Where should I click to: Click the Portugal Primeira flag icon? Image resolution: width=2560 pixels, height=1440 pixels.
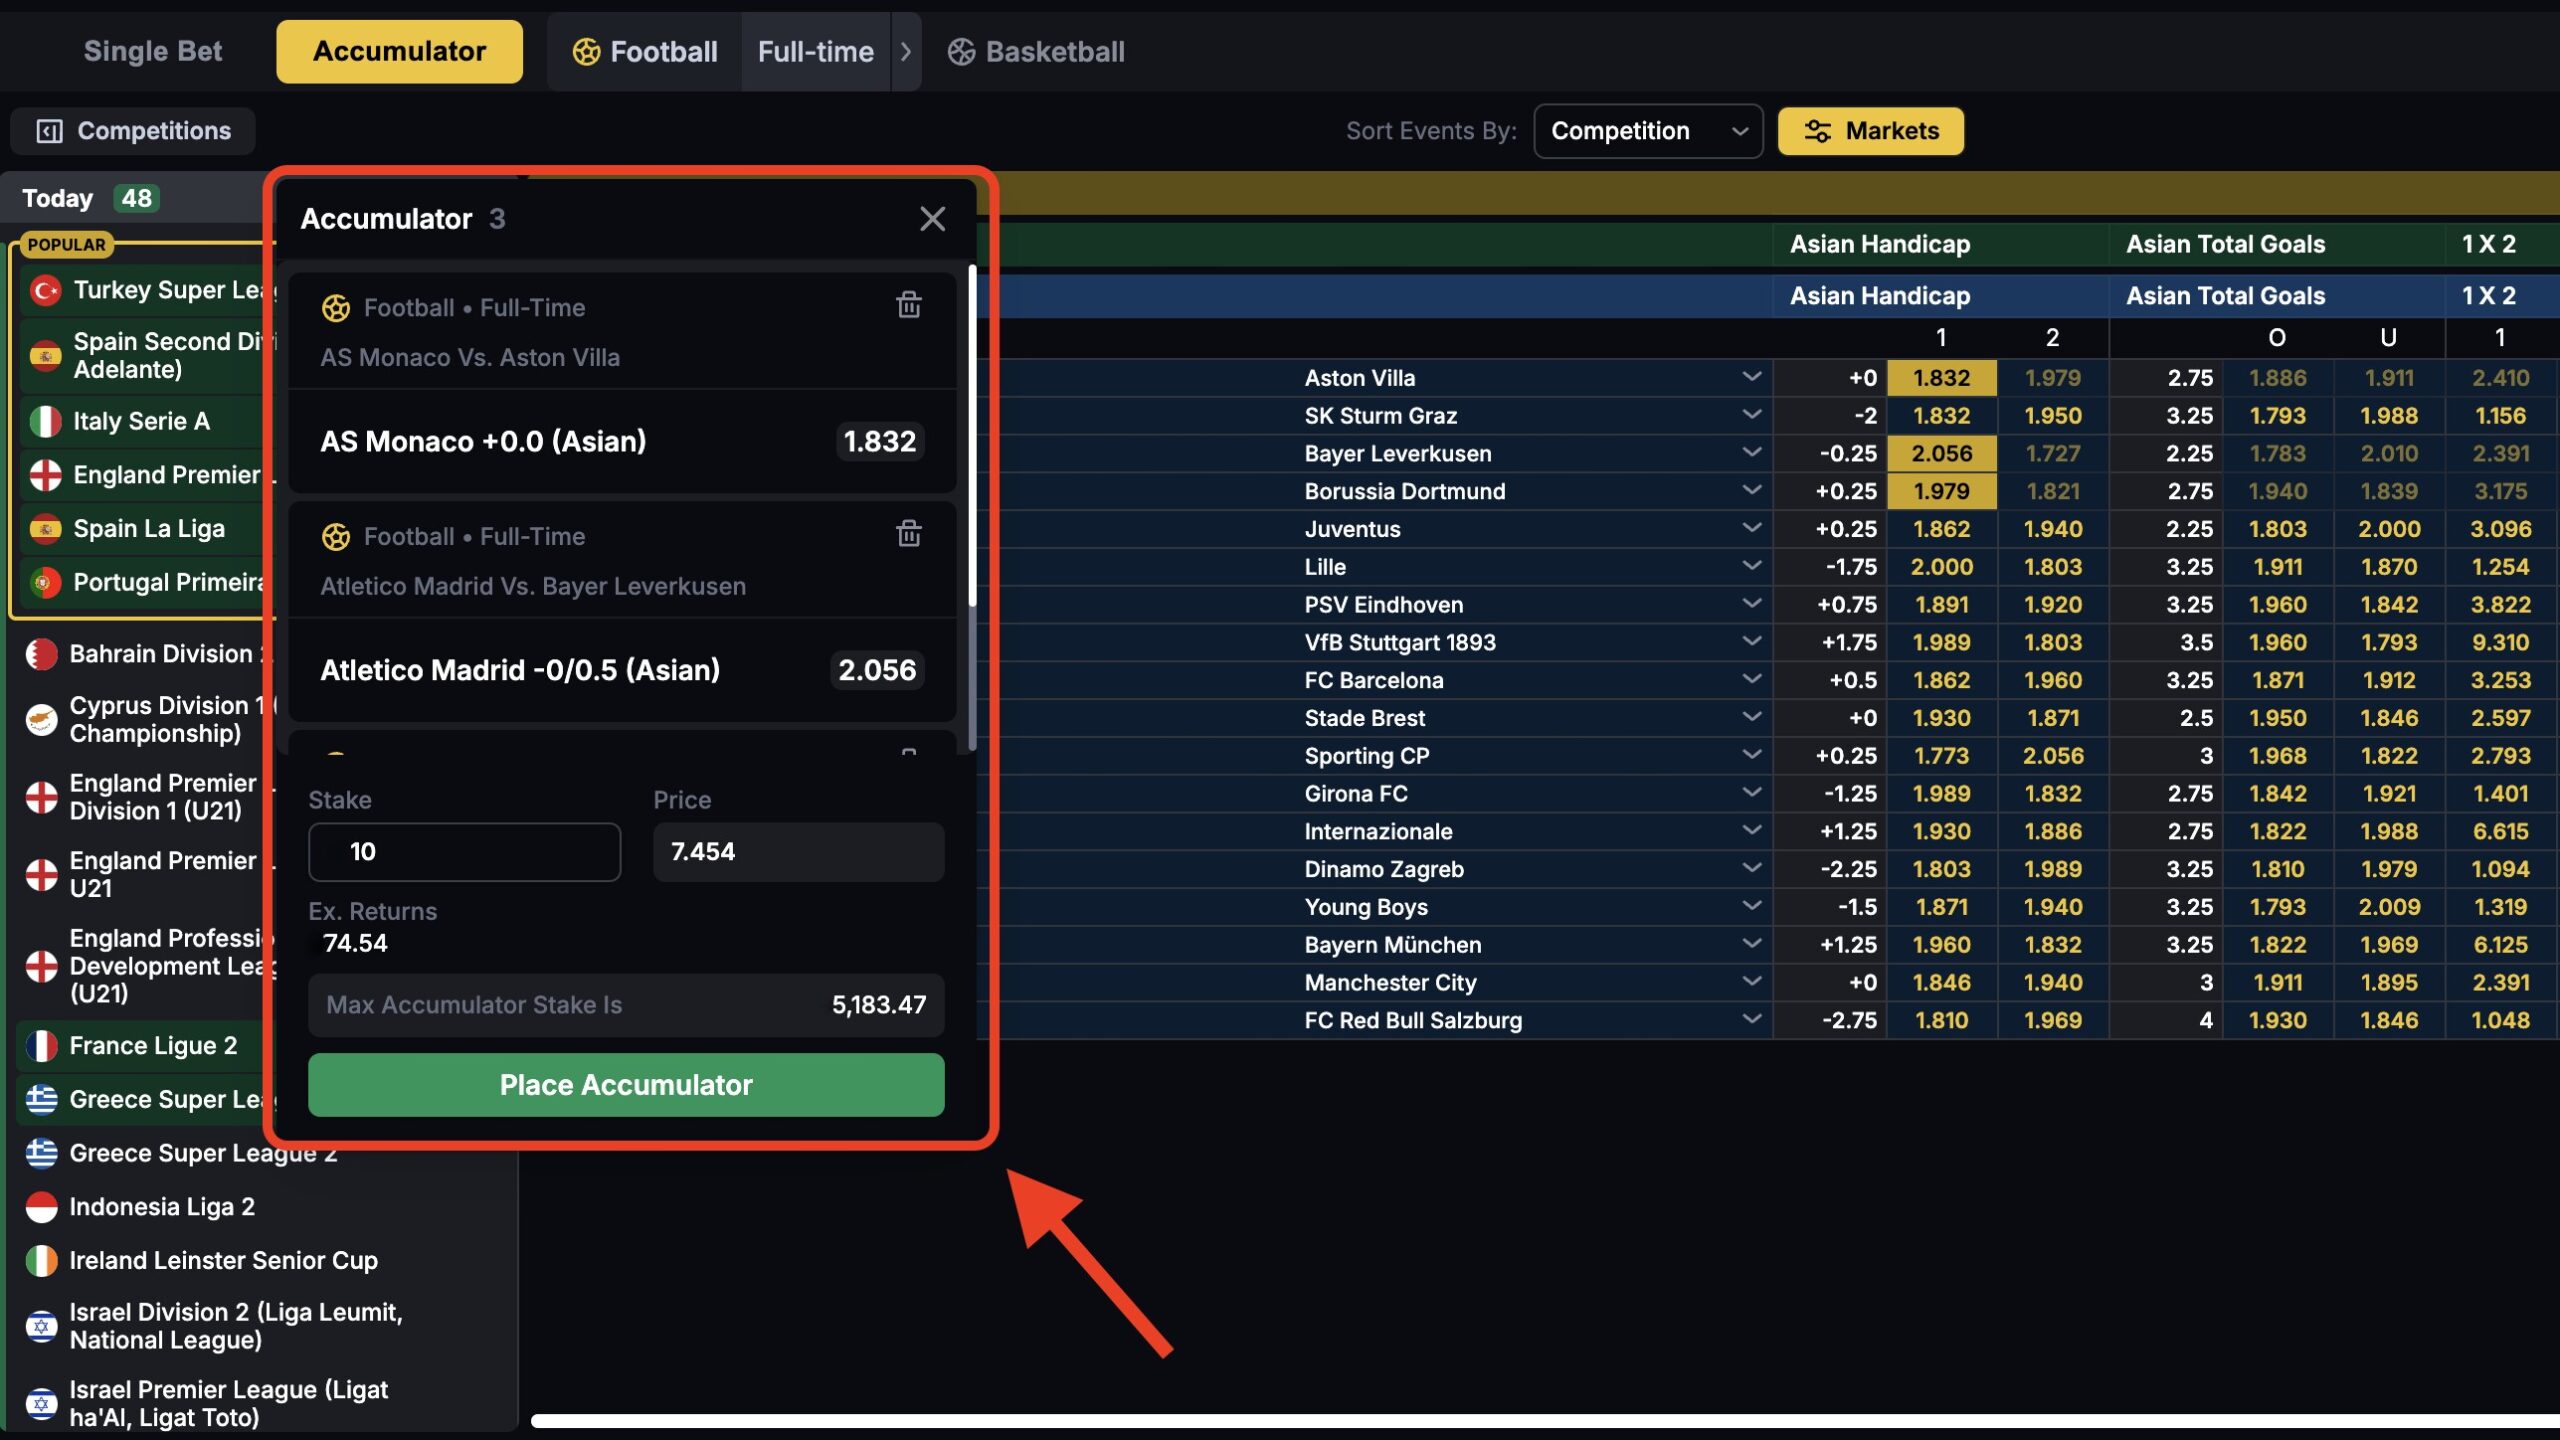pyautogui.click(x=45, y=582)
